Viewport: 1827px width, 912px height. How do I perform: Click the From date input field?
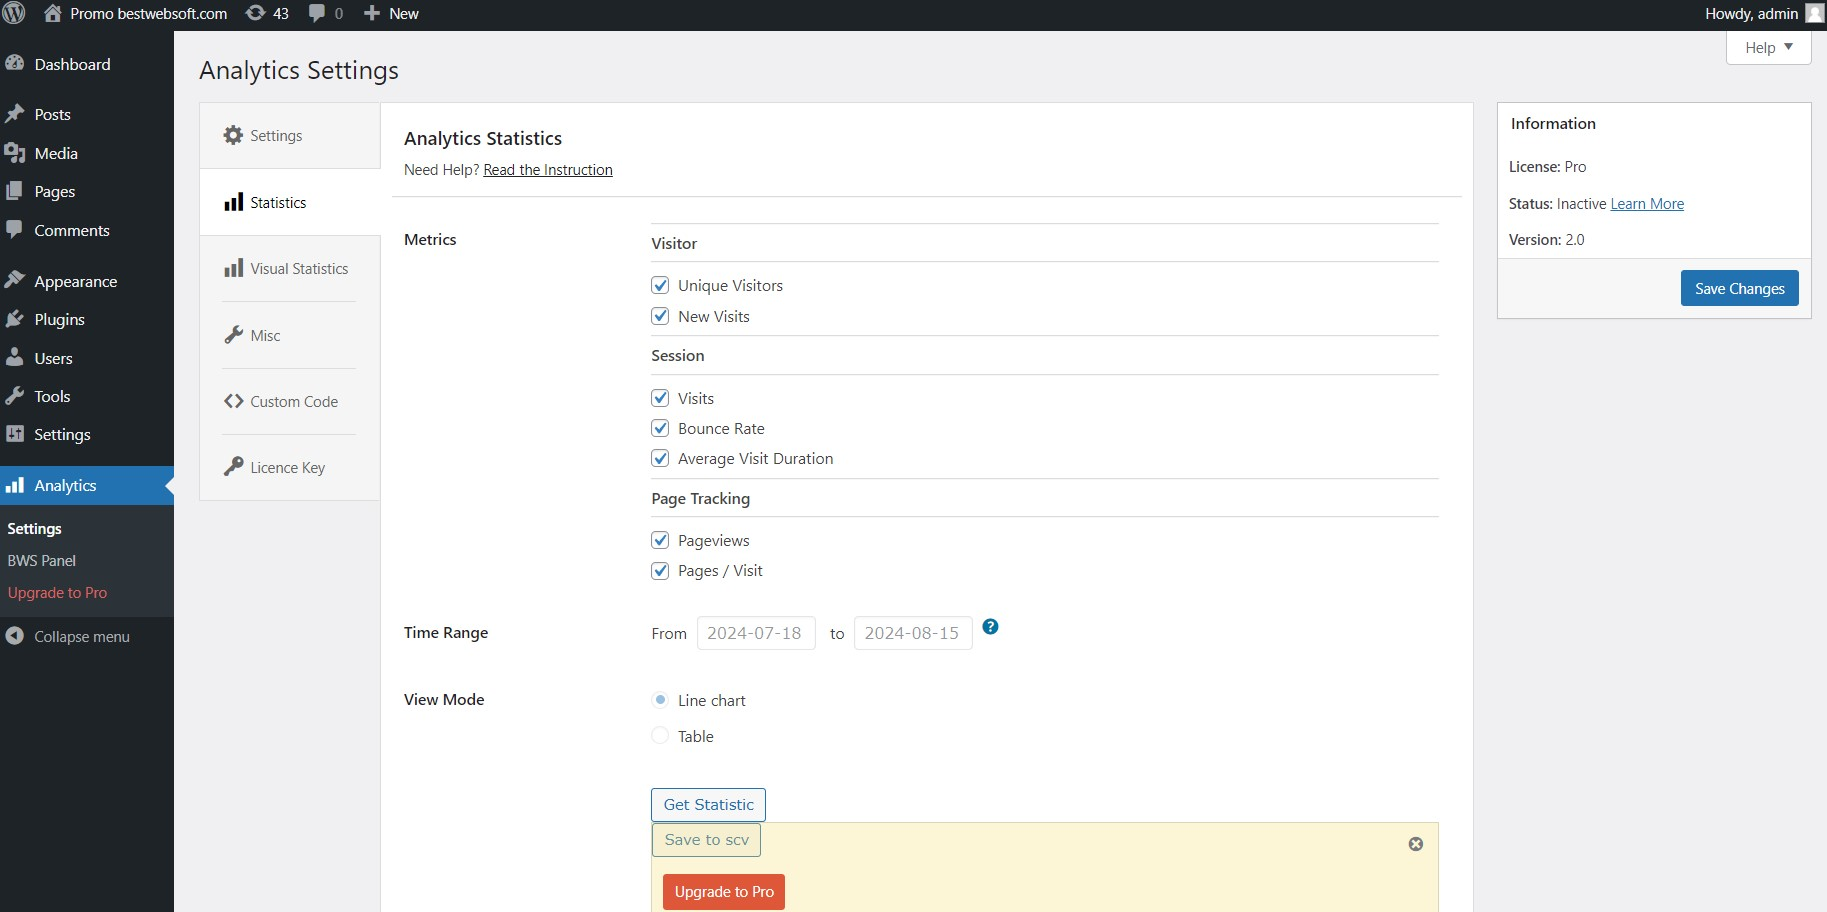pos(755,633)
